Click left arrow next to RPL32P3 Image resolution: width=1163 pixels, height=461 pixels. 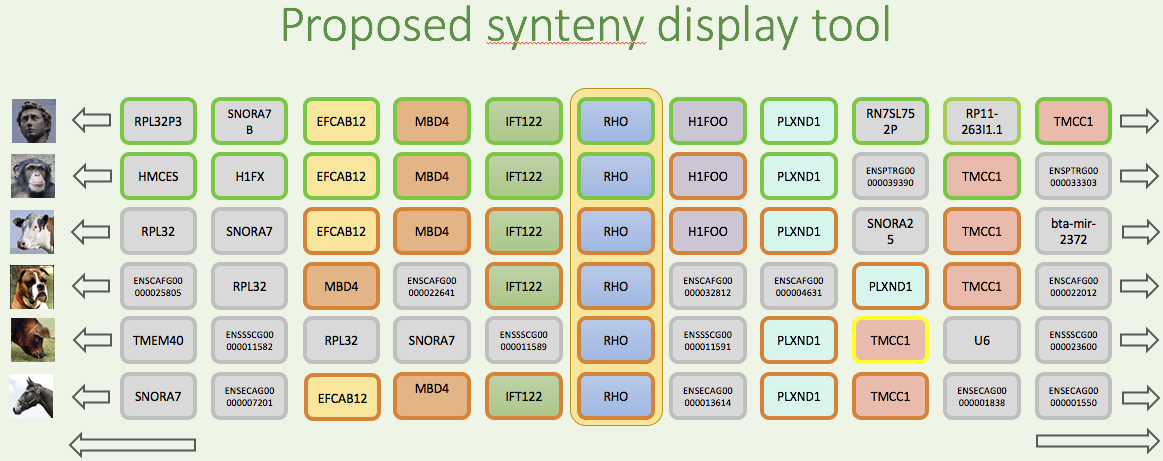click(91, 121)
